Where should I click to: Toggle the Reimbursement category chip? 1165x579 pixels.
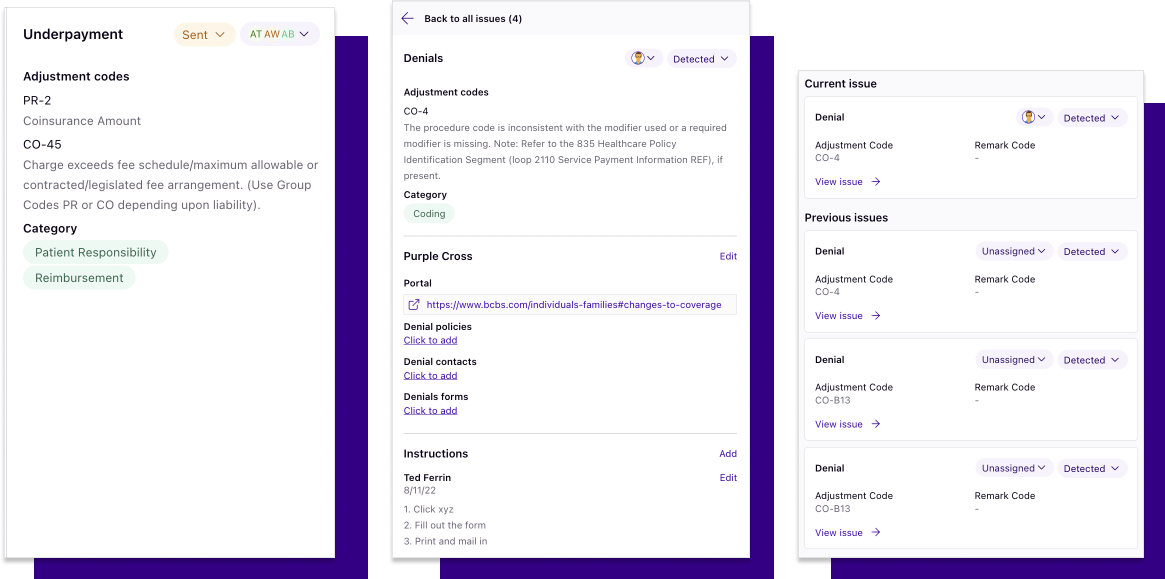click(x=78, y=277)
